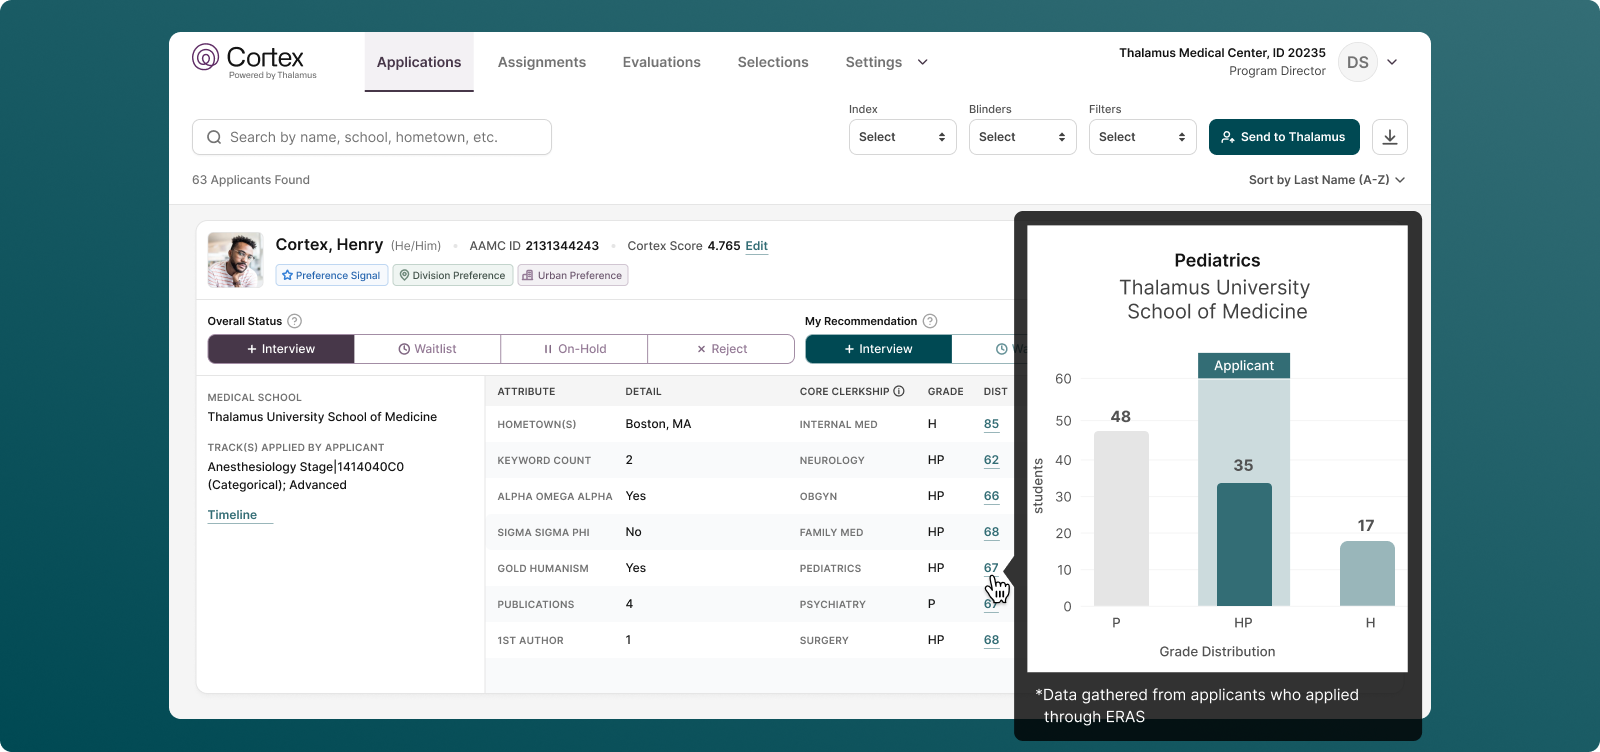Click the Cortex logo icon
The width and height of the screenshot is (1600, 752).
tap(206, 58)
